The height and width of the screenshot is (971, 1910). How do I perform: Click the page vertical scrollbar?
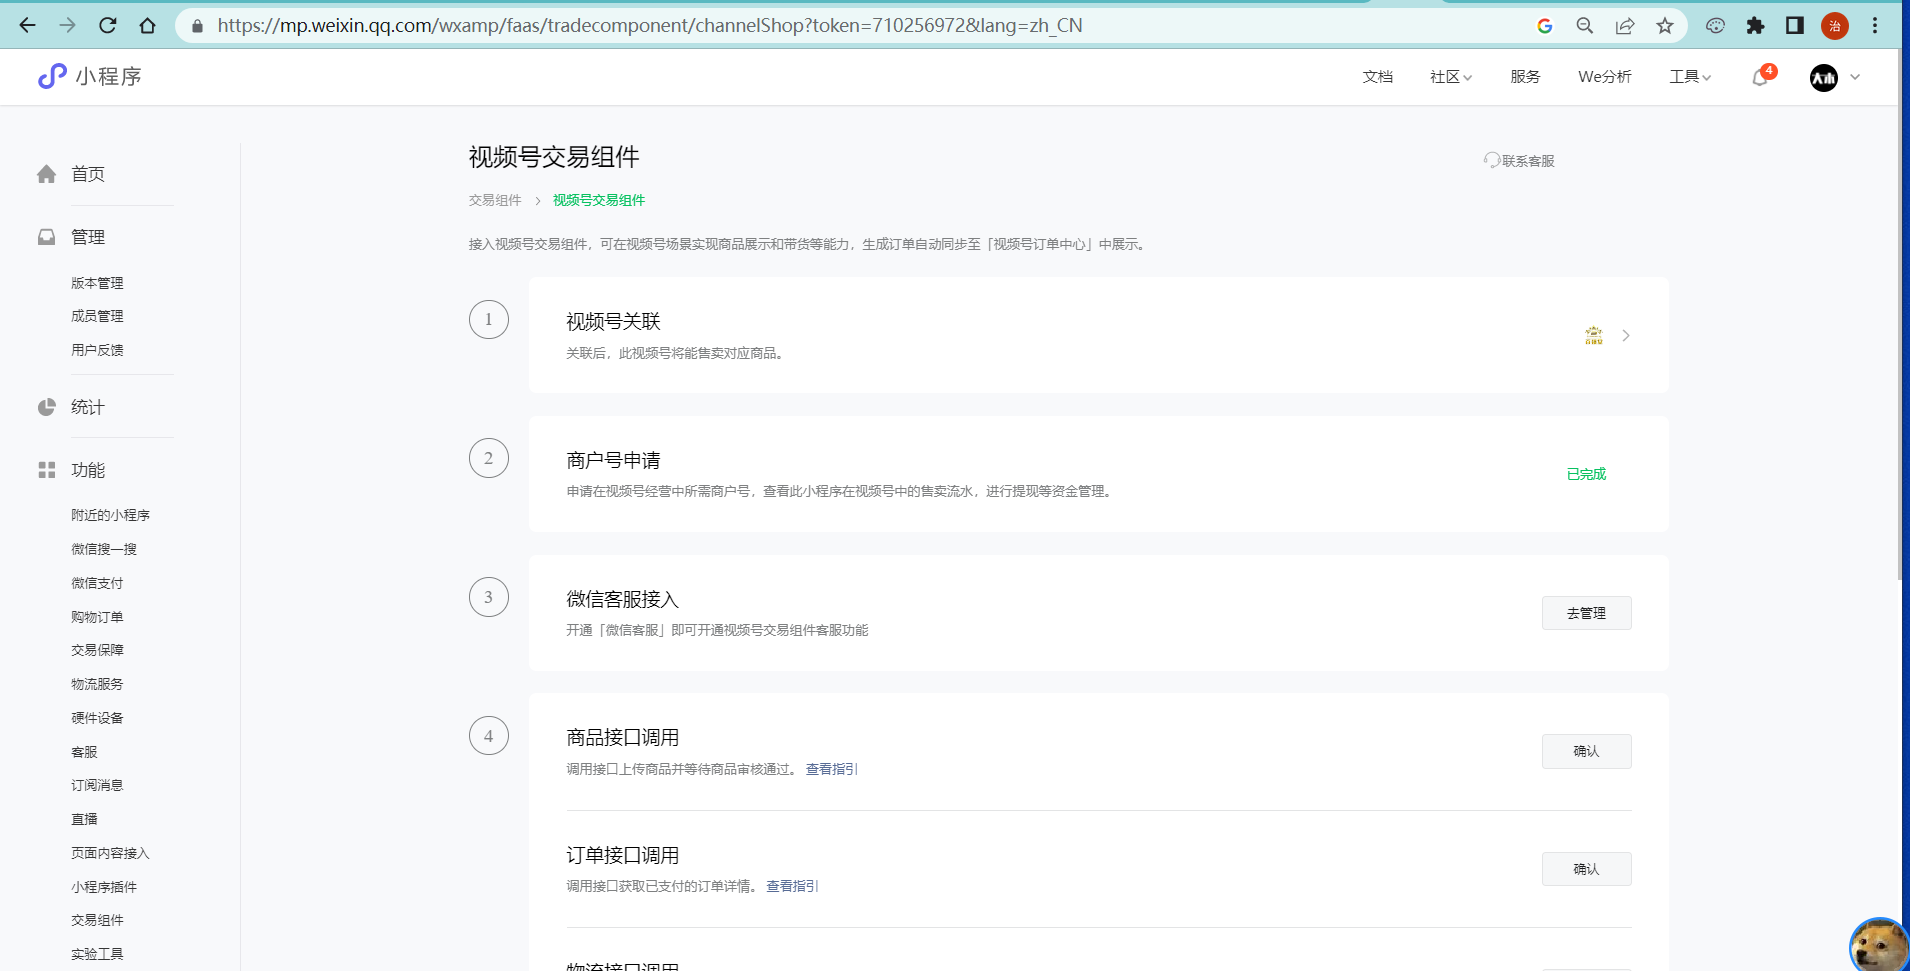tap(1900, 315)
